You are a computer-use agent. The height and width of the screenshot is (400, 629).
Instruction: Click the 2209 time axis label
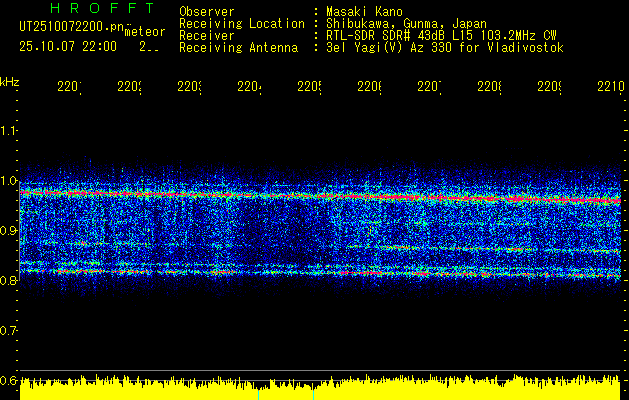point(549,86)
